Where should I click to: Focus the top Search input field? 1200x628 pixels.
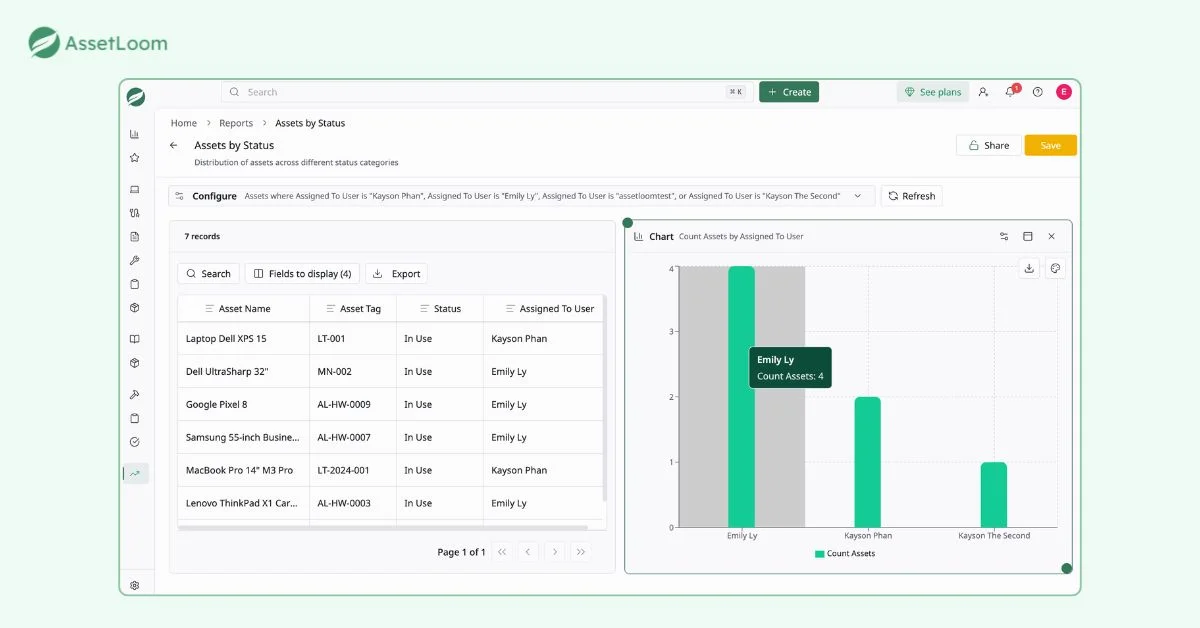[486, 92]
